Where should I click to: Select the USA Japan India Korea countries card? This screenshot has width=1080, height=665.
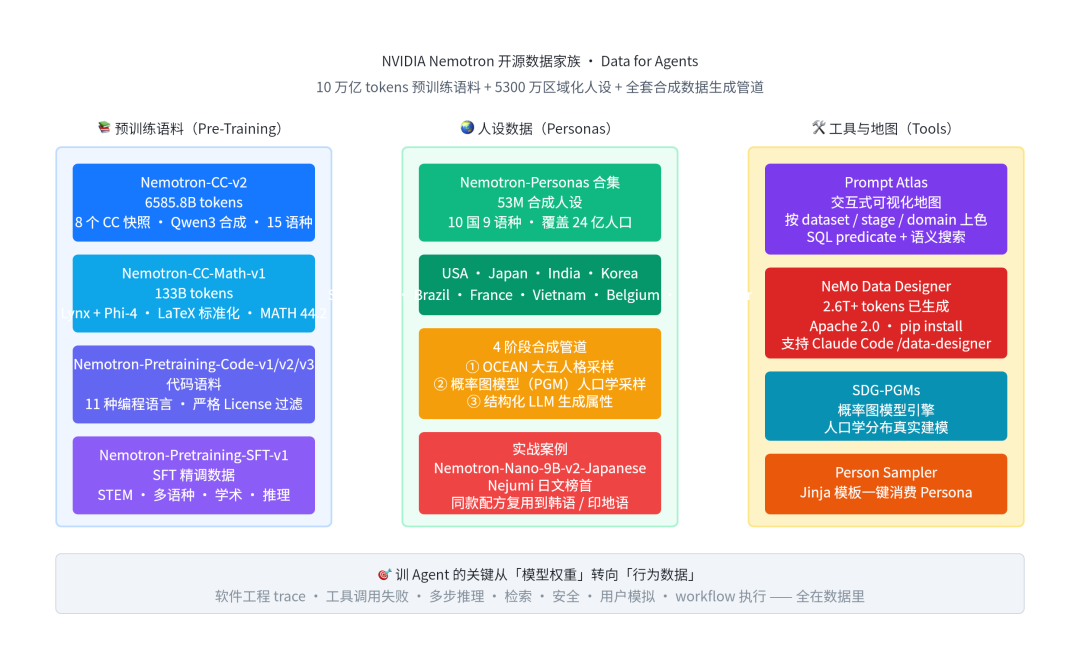click(x=540, y=284)
